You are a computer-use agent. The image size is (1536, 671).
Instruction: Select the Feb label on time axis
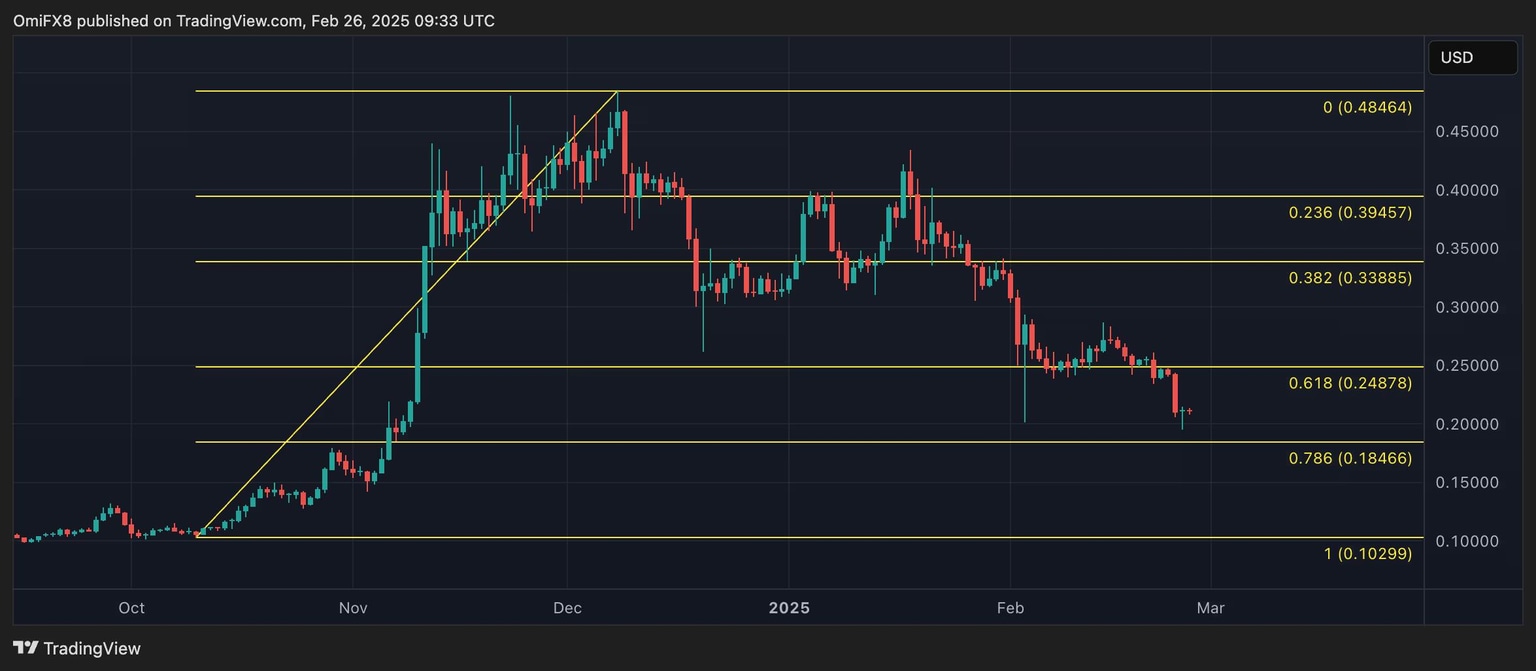(1010, 607)
